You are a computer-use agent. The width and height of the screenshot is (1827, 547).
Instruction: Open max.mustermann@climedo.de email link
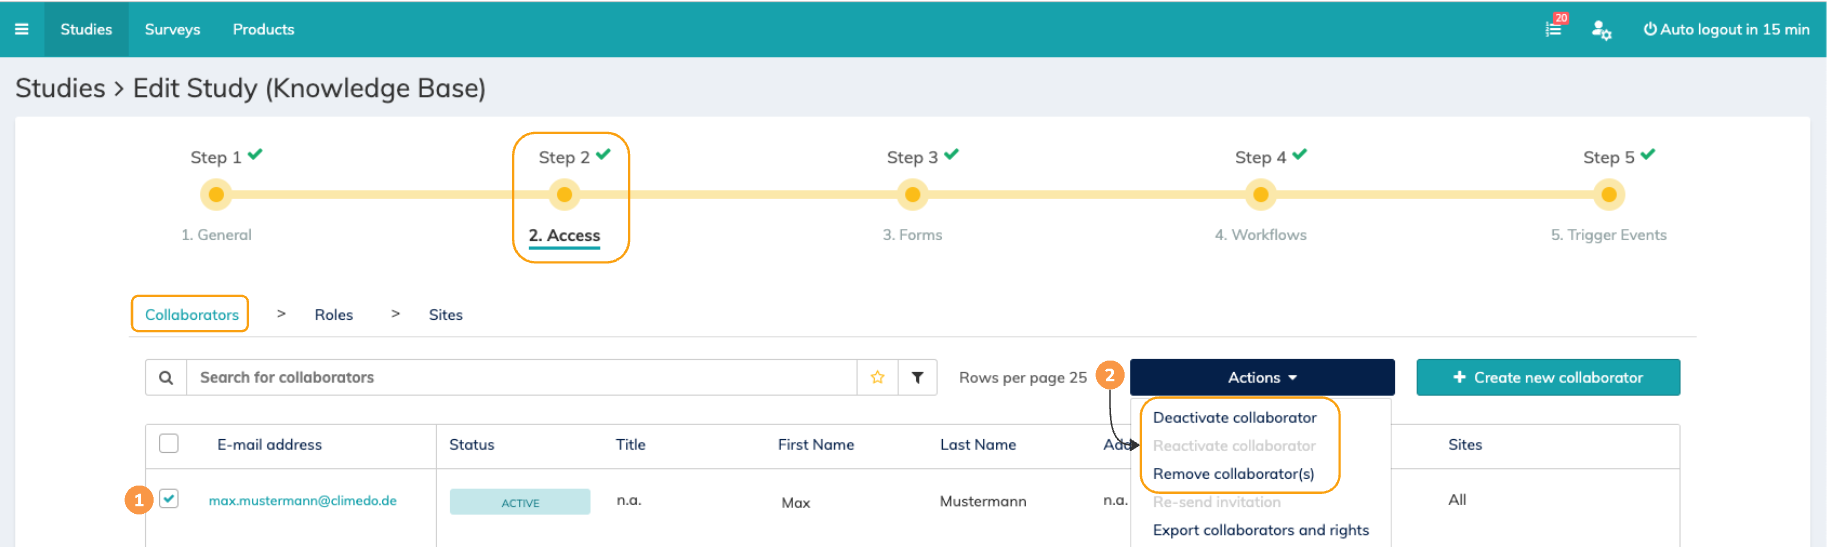coord(302,500)
